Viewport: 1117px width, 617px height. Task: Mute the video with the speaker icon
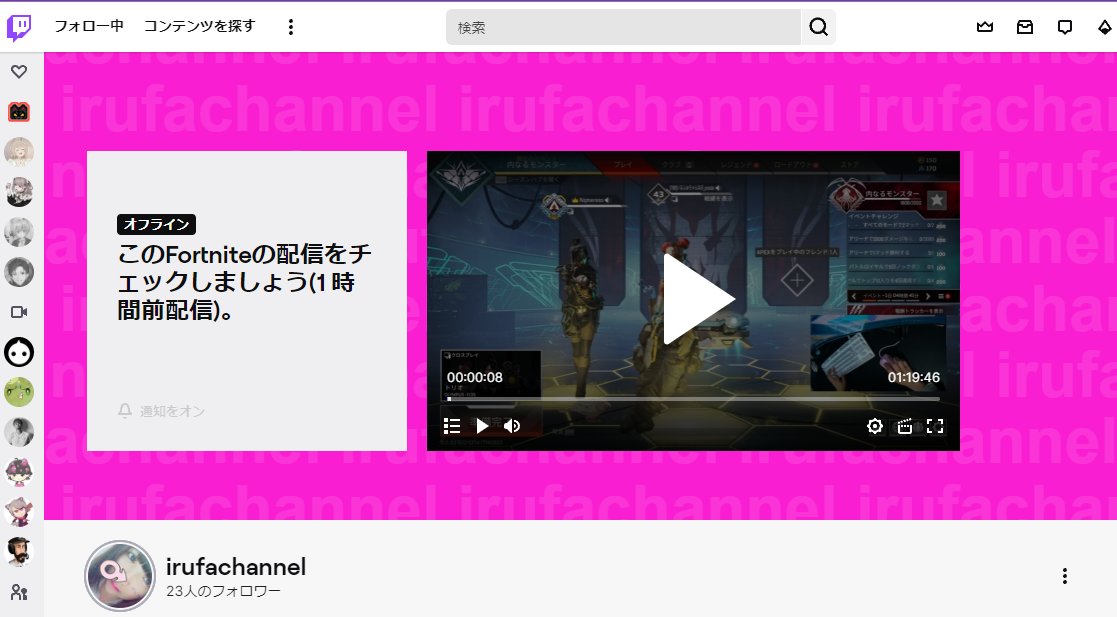tap(511, 426)
